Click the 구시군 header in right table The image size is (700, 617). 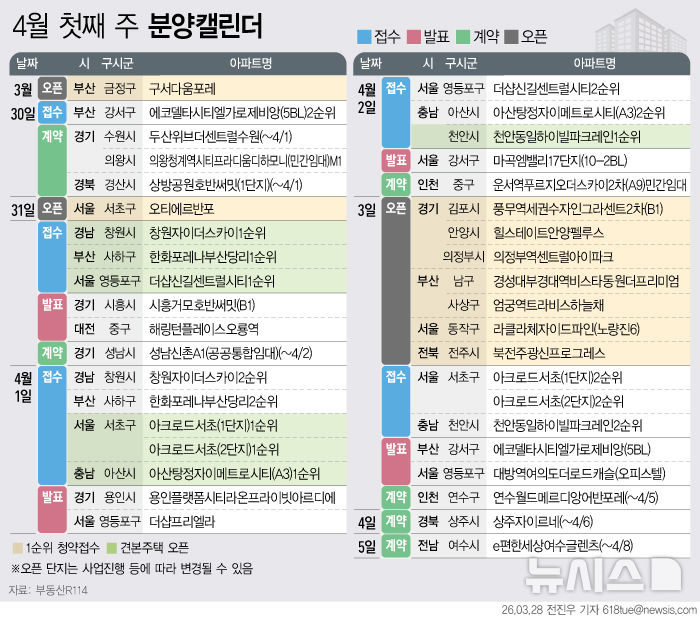(x=459, y=64)
